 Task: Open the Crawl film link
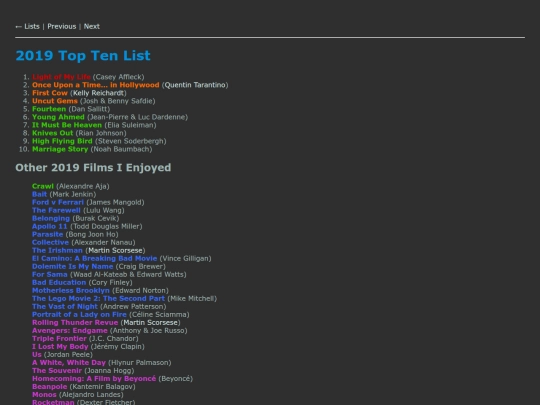click(43, 186)
